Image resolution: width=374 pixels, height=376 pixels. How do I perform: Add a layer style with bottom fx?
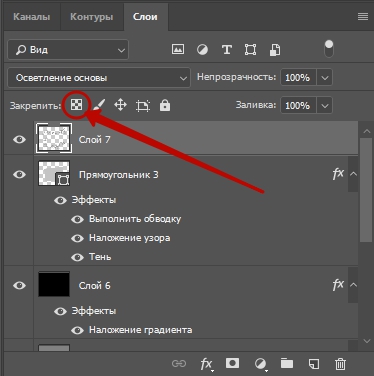(207, 364)
